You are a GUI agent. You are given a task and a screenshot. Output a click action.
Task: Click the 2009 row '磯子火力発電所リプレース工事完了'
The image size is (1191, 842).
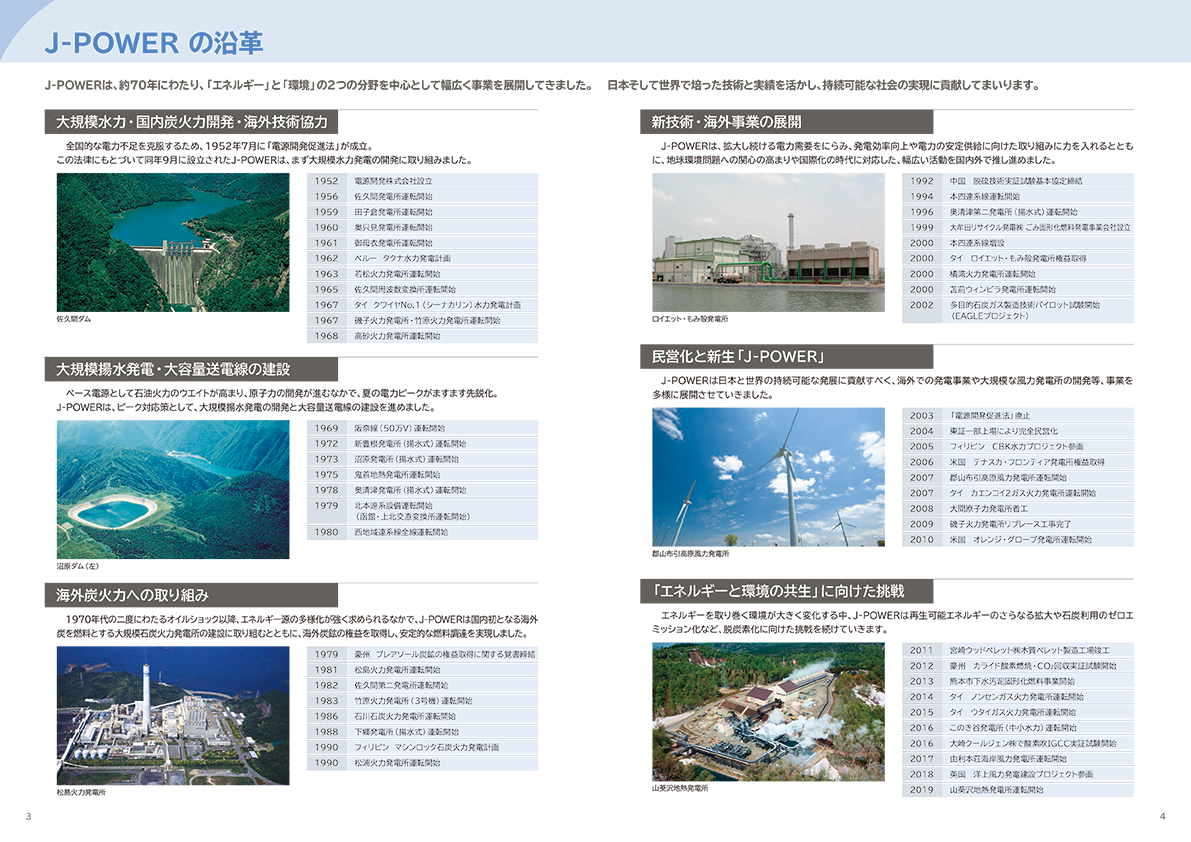pyautogui.click(x=1018, y=525)
